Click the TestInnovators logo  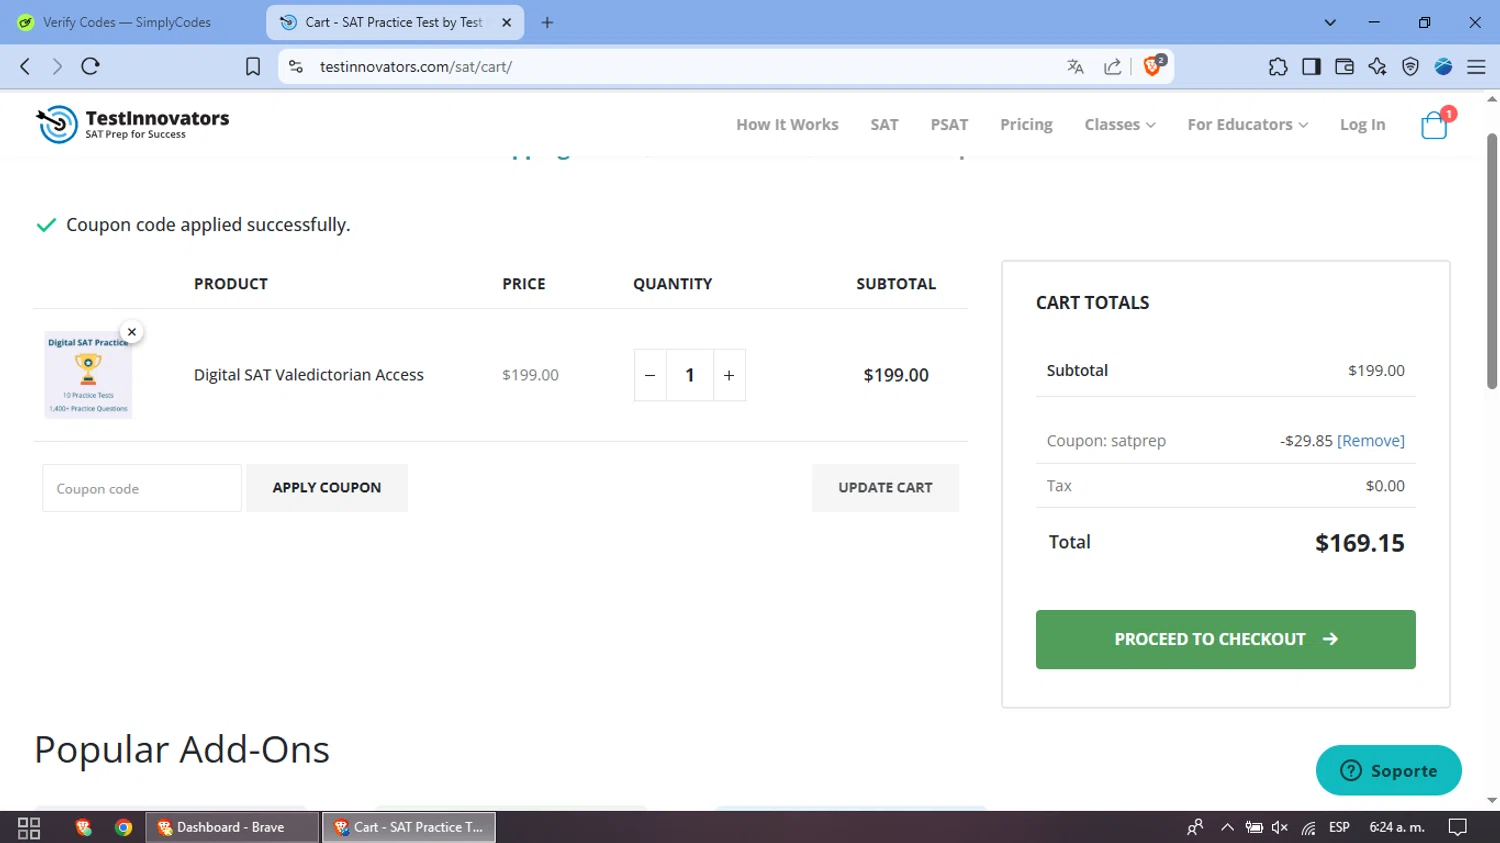[x=133, y=124]
